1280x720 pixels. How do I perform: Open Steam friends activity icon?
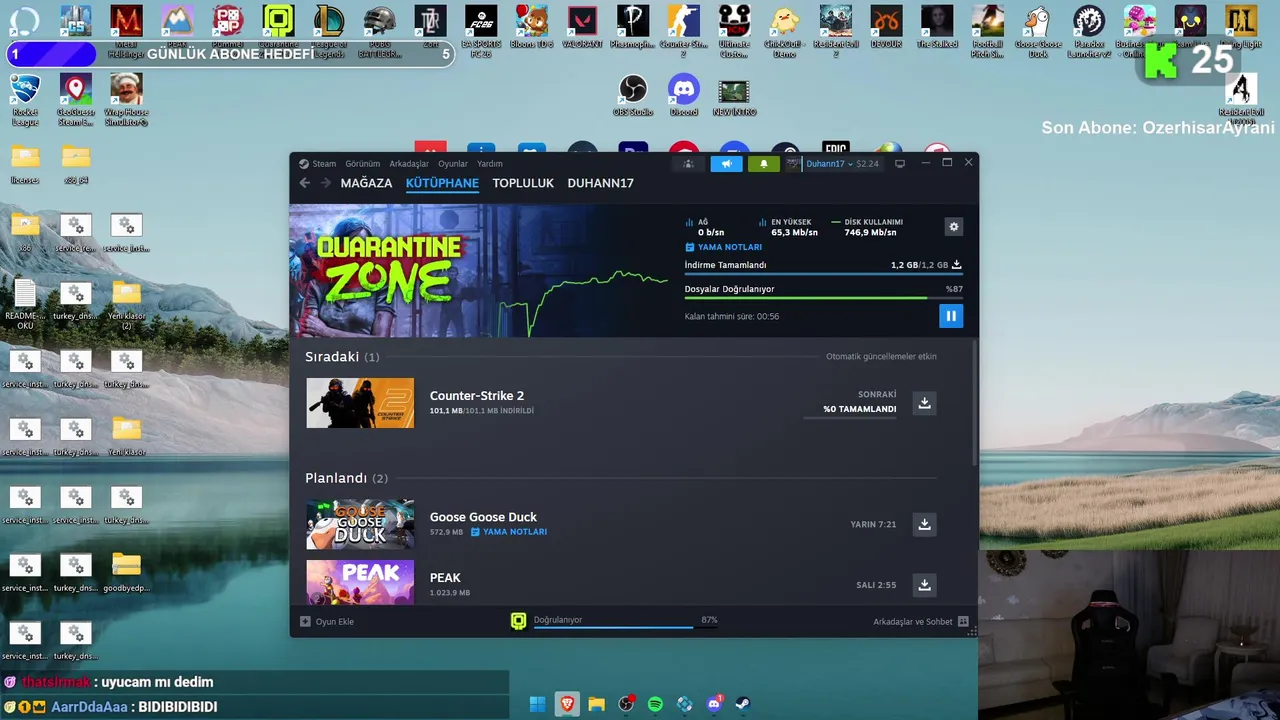(688, 163)
